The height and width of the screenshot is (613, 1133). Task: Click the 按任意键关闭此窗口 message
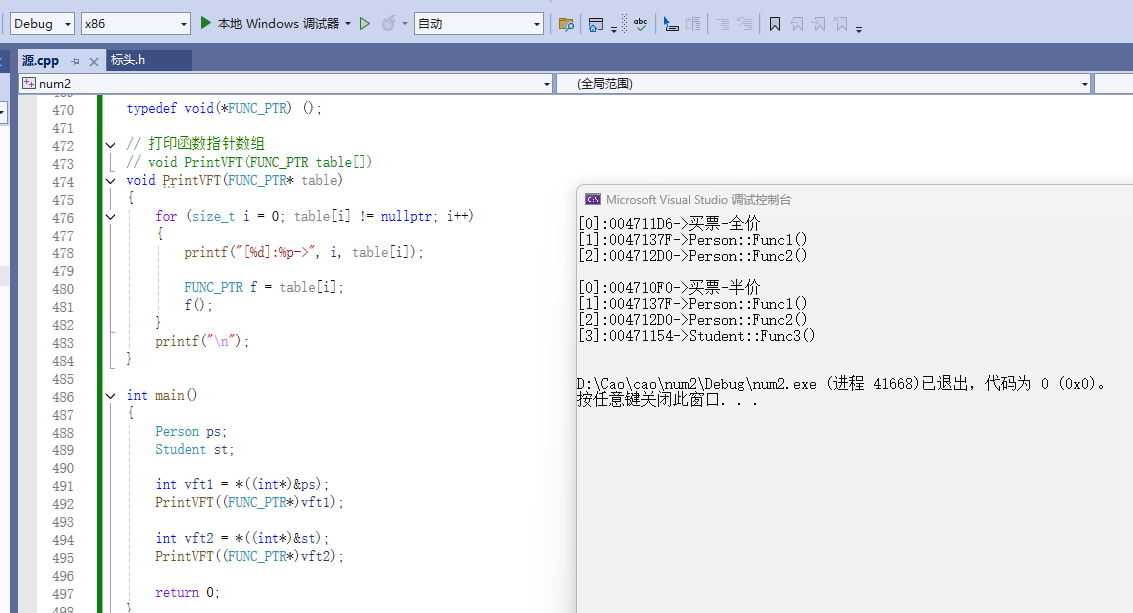click(x=668, y=400)
